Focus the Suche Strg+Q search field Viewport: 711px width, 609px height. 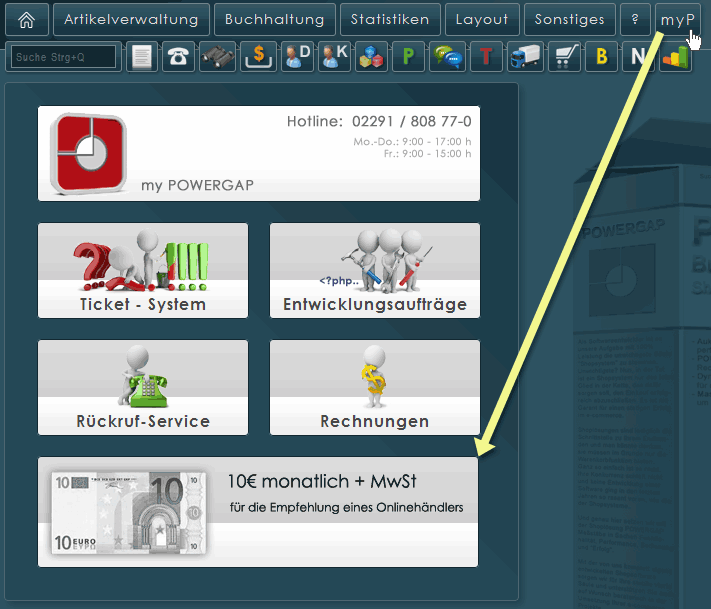pos(63,57)
